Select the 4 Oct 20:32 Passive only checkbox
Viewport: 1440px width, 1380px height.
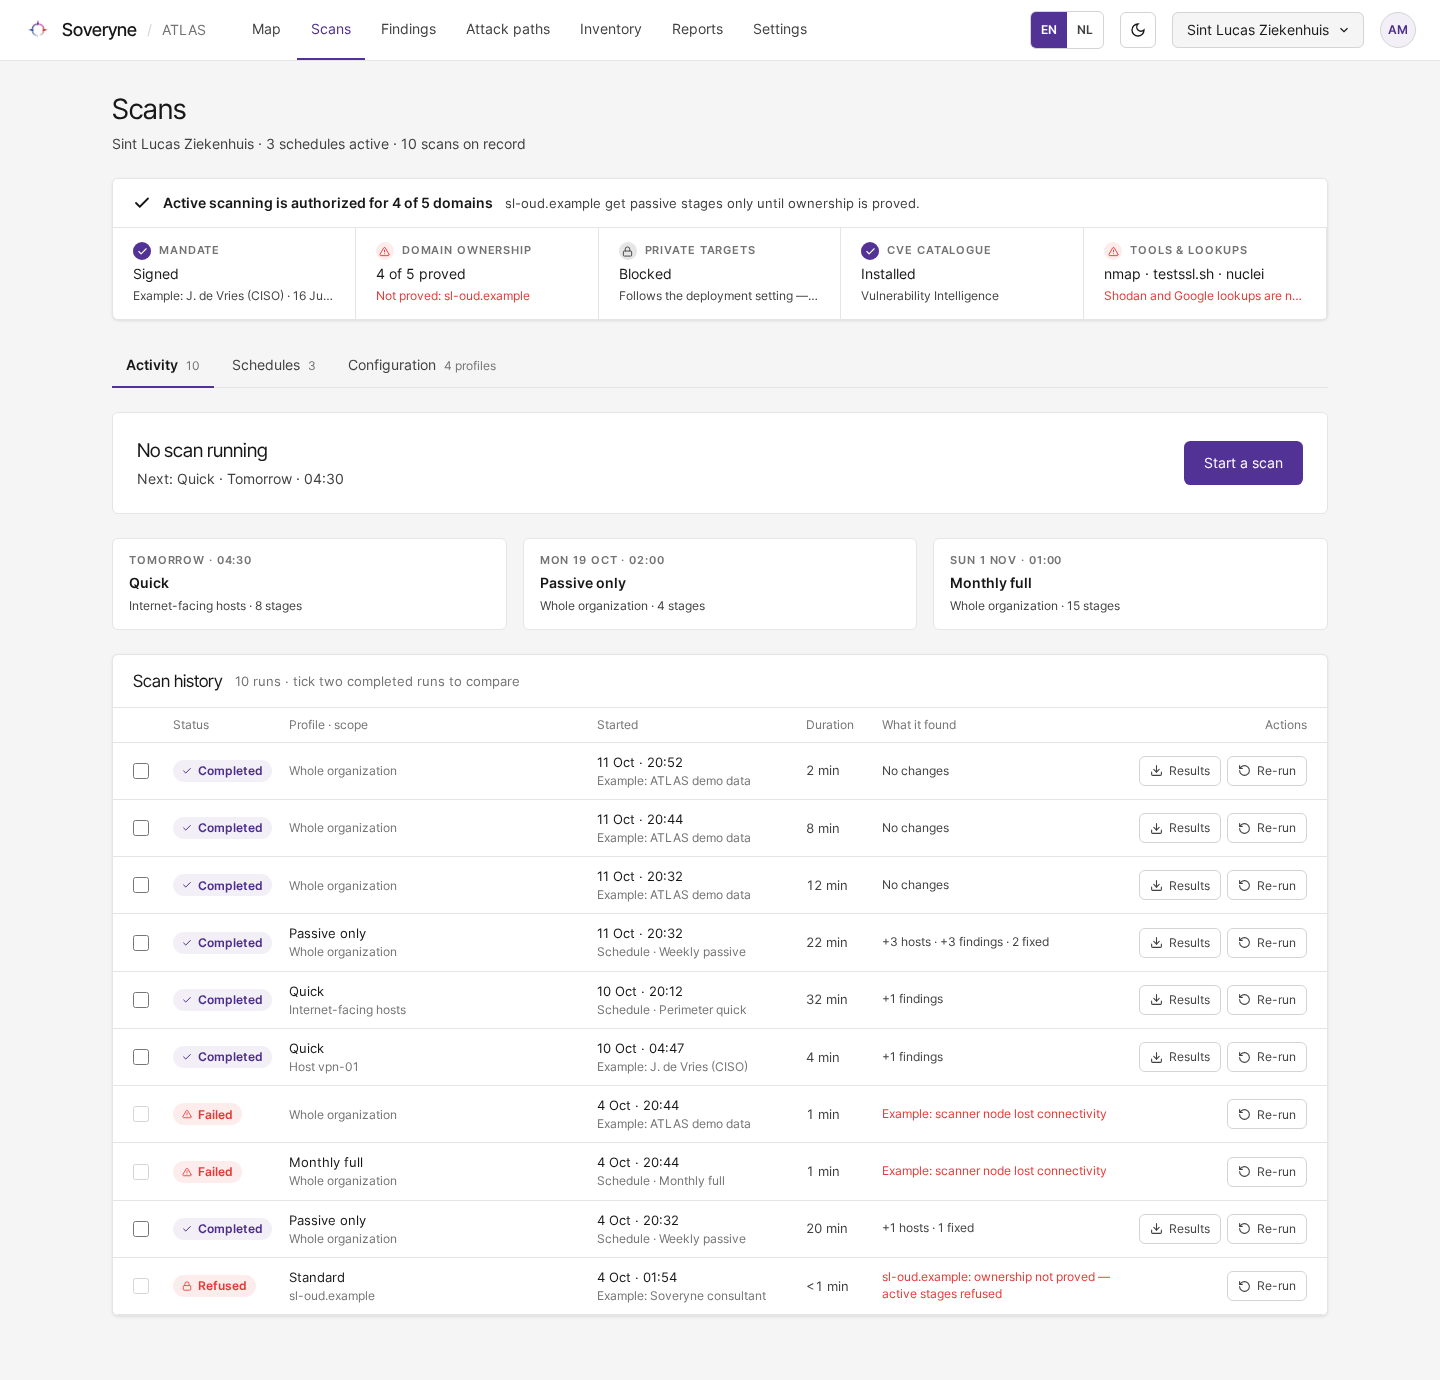coord(141,1229)
